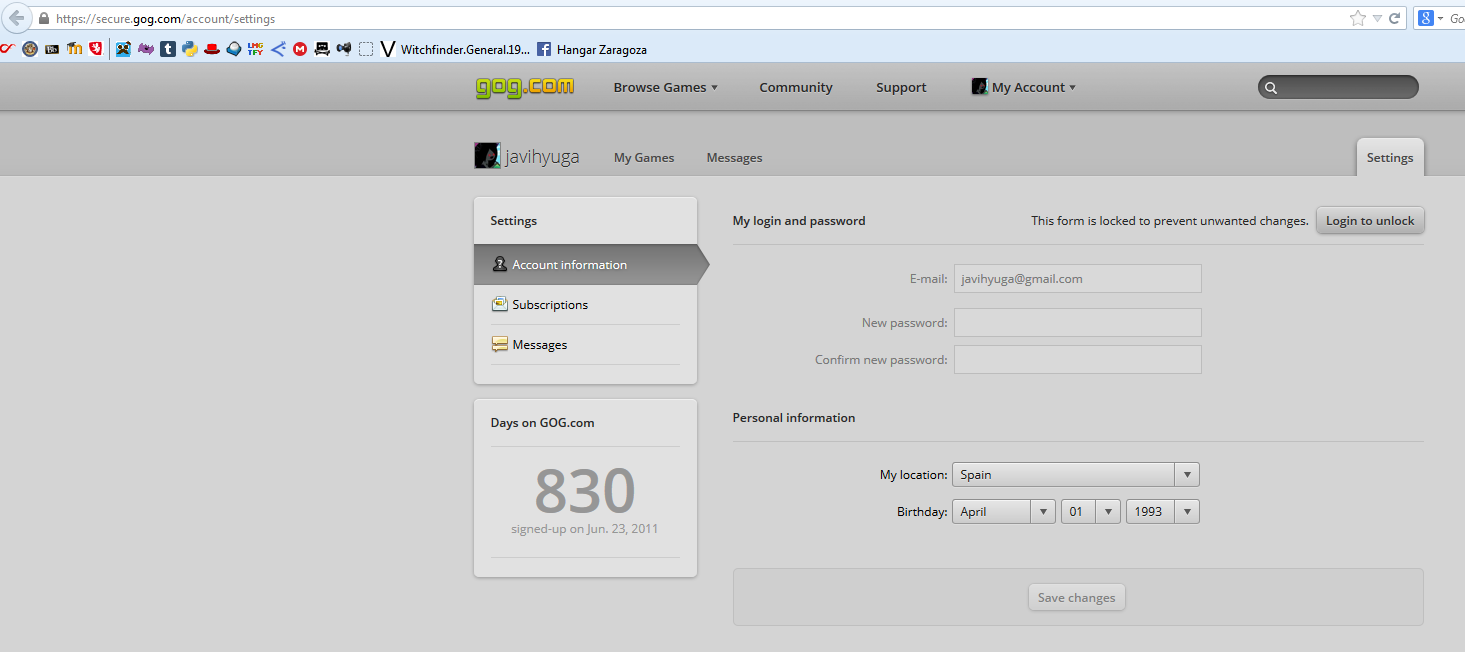Image resolution: width=1465 pixels, height=652 pixels.
Task: Open the red shield bookmark icon
Action: click(96, 48)
